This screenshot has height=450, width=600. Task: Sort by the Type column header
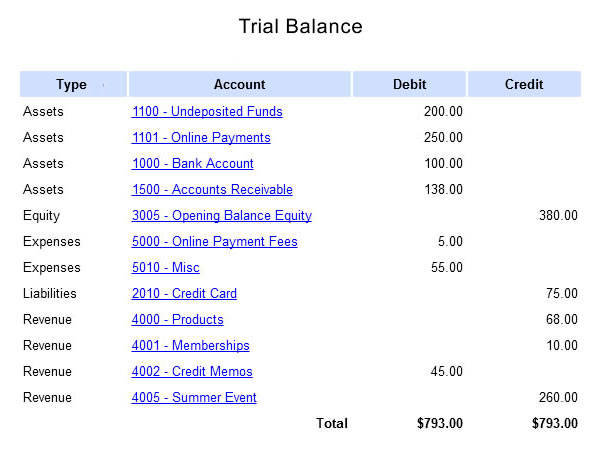pyautogui.click(x=73, y=84)
